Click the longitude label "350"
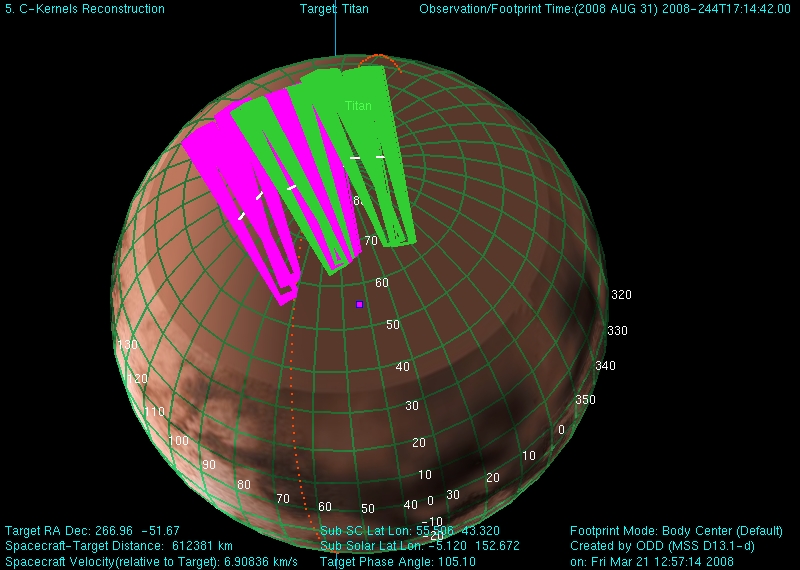This screenshot has width=800, height=570. pos(585,400)
